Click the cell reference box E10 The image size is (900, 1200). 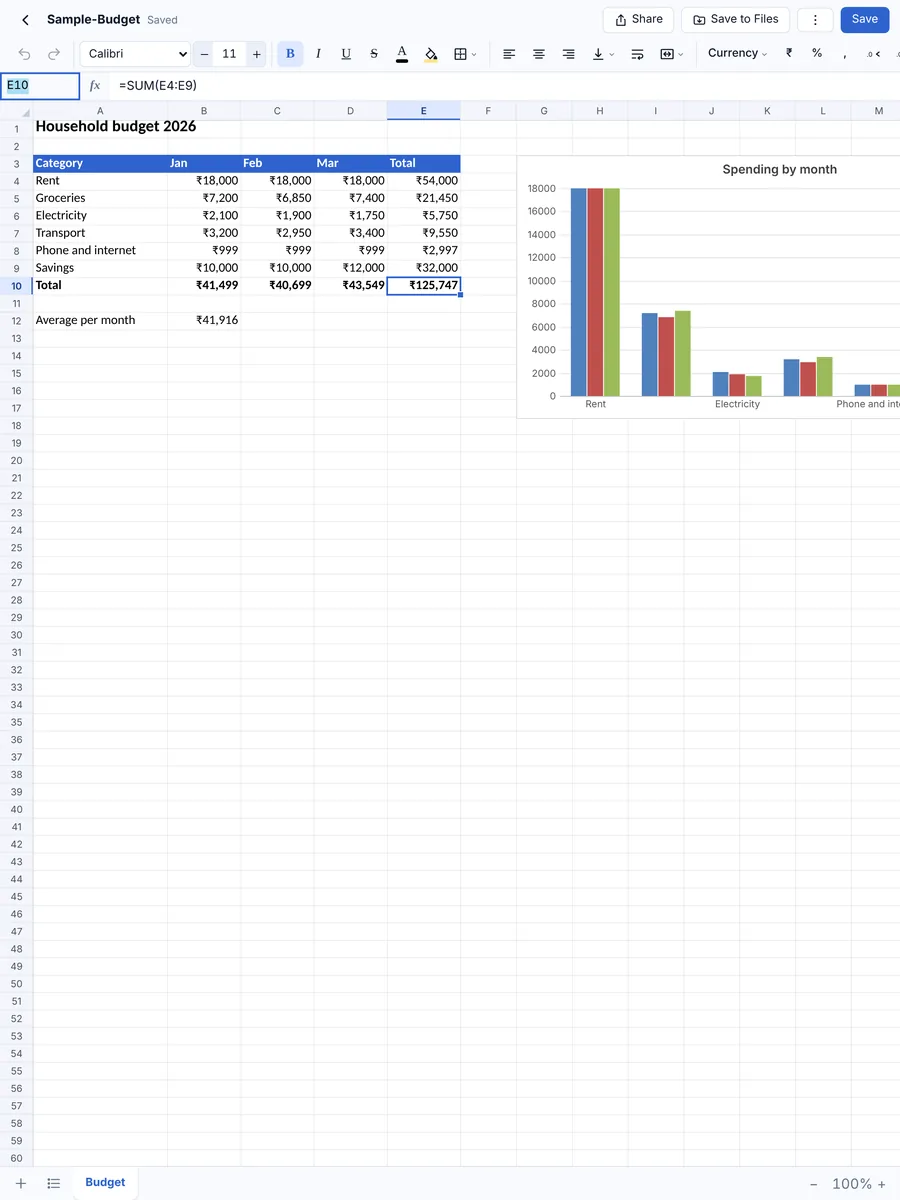(40, 86)
